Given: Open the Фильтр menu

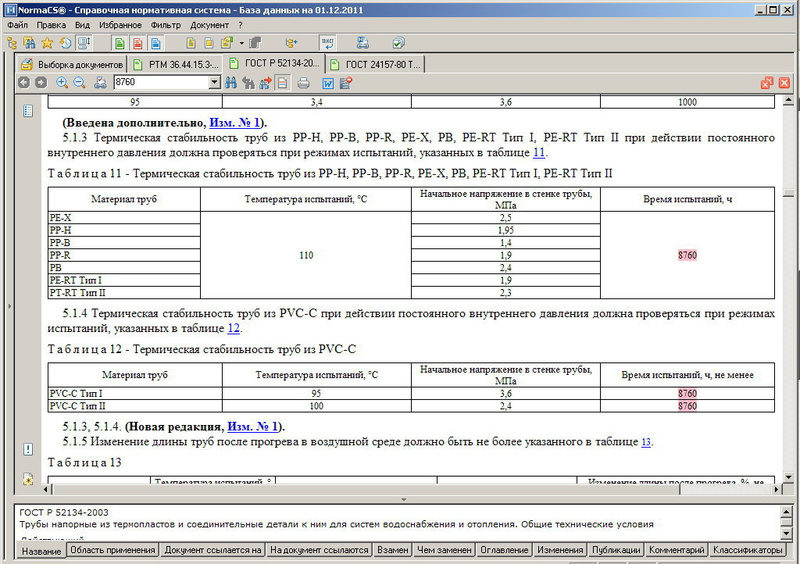Looking at the screenshot, I should (x=165, y=23).
